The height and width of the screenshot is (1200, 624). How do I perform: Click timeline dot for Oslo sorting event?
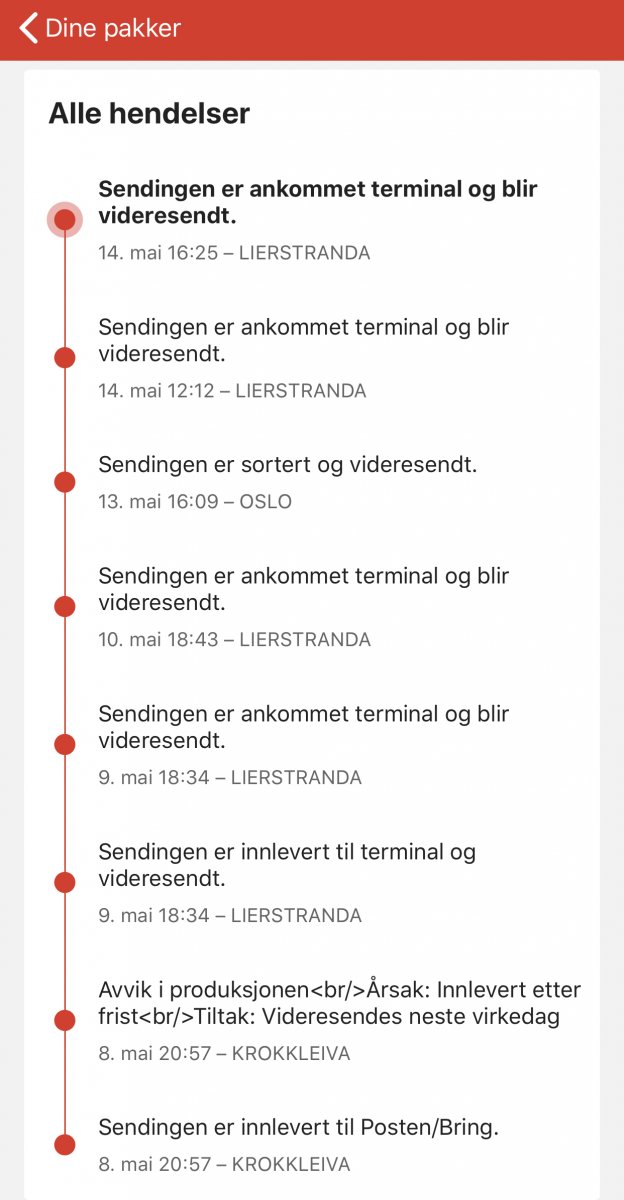click(65, 482)
